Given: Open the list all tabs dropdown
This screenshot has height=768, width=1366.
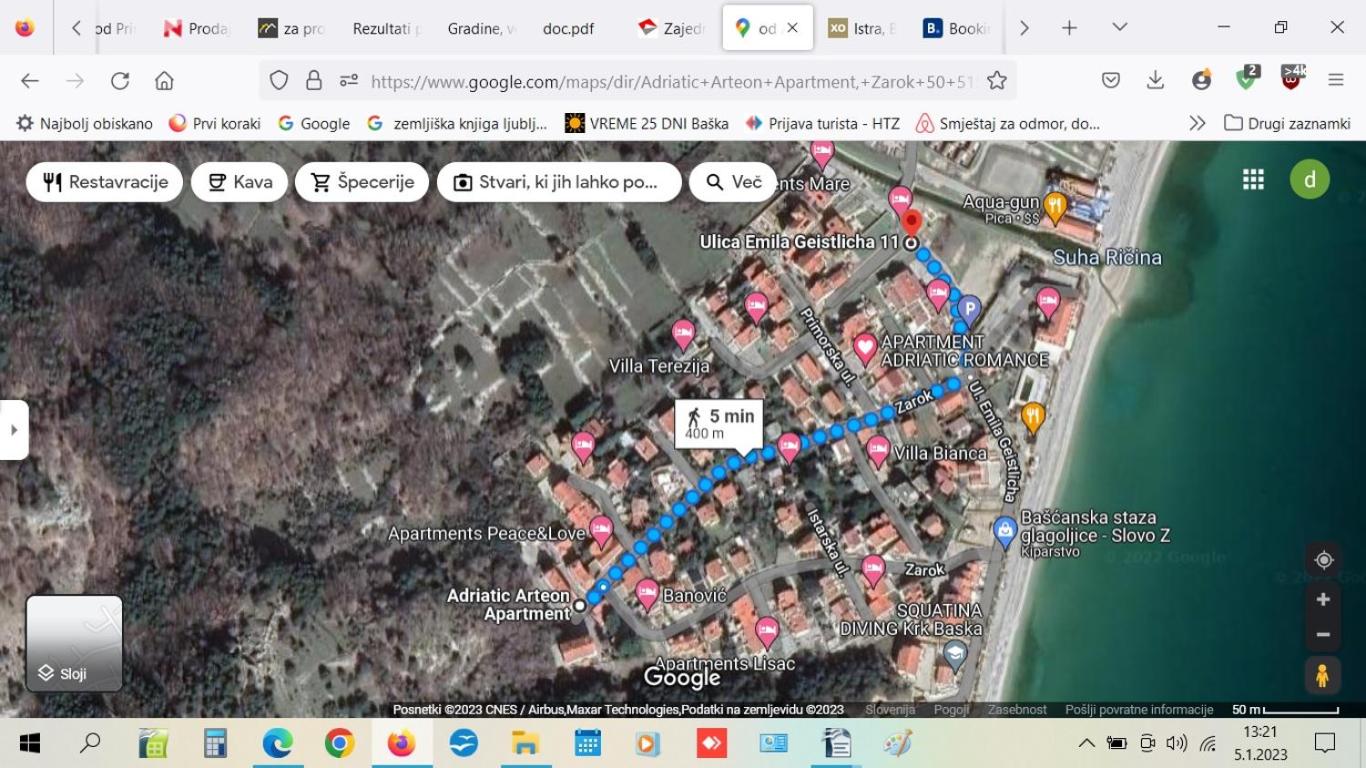Looking at the screenshot, I should tap(1120, 28).
